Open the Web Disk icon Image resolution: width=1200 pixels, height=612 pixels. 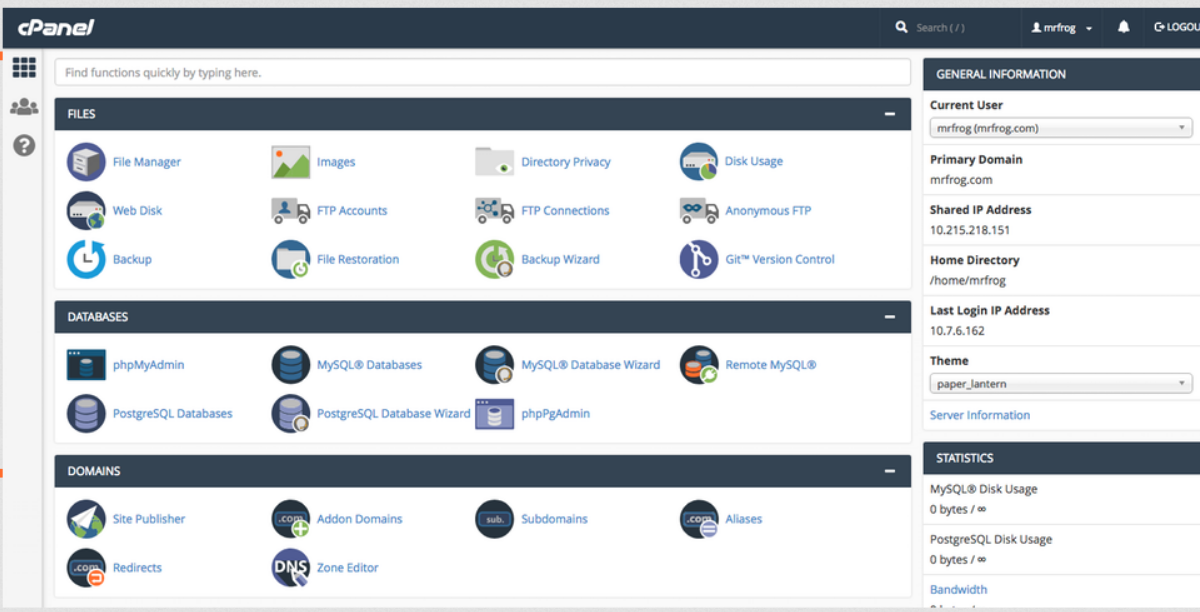click(x=86, y=210)
